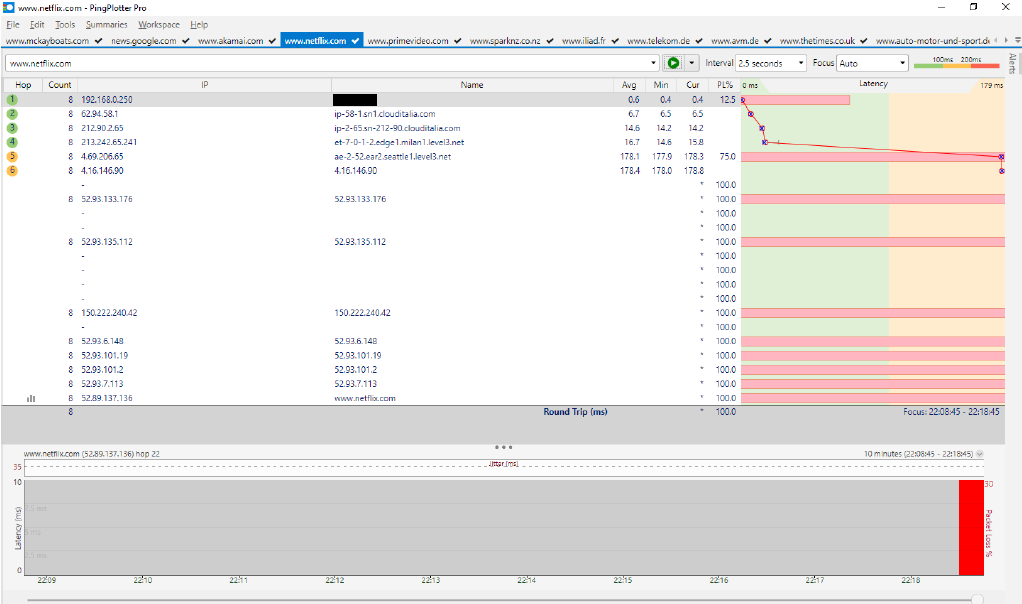Click the Min column header
The height and width of the screenshot is (604, 1022).
click(661, 85)
